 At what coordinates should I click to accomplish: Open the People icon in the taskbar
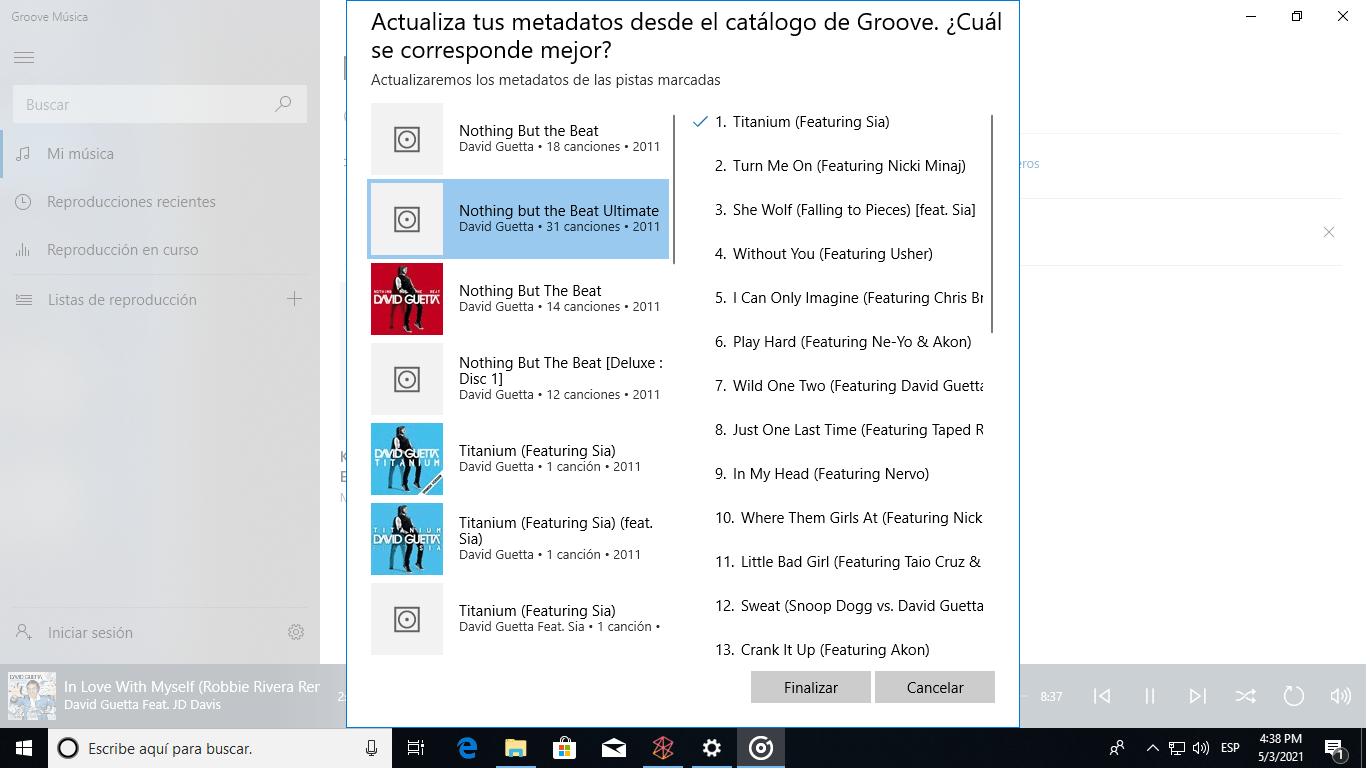[x=1118, y=748]
